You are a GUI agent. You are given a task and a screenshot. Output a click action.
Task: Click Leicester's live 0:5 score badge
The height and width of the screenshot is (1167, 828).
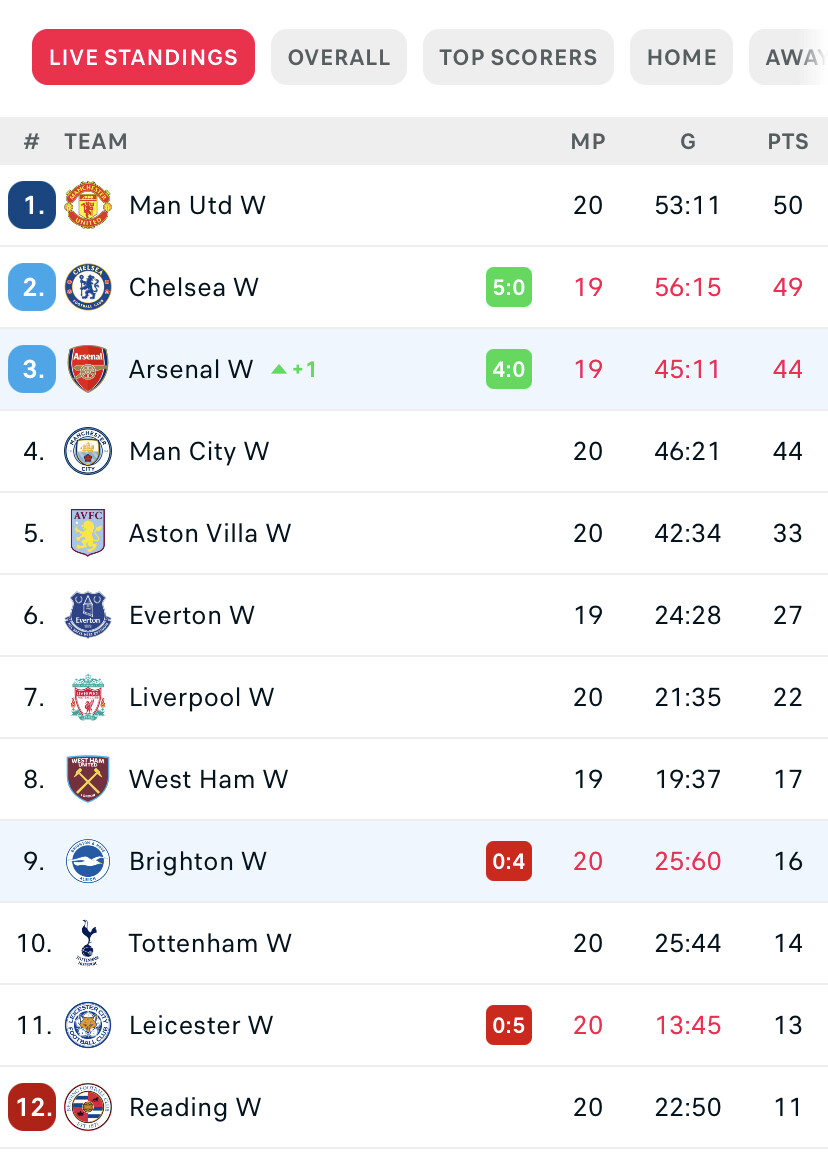point(509,1025)
